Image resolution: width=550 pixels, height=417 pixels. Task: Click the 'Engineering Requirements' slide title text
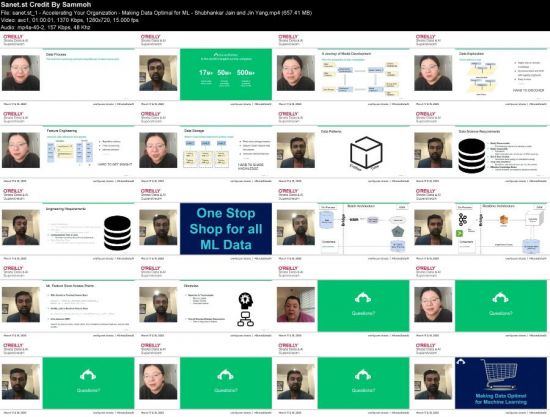(66, 209)
